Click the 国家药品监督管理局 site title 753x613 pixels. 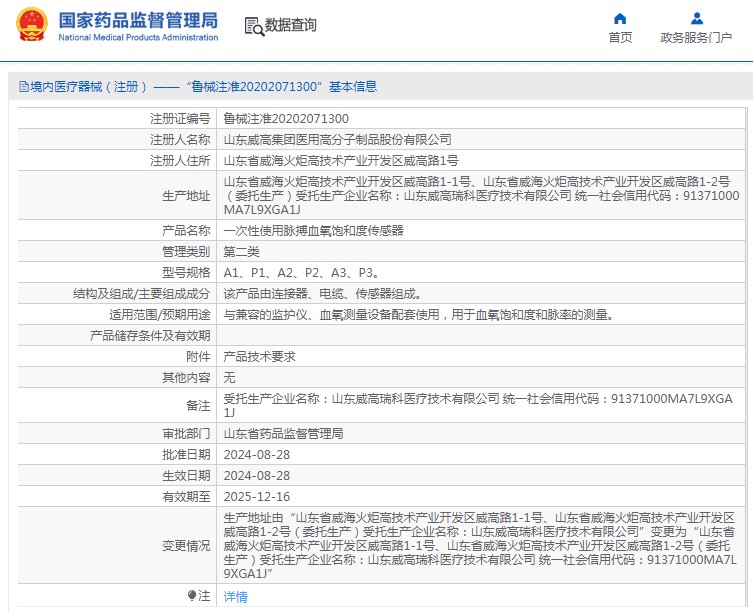tap(138, 20)
